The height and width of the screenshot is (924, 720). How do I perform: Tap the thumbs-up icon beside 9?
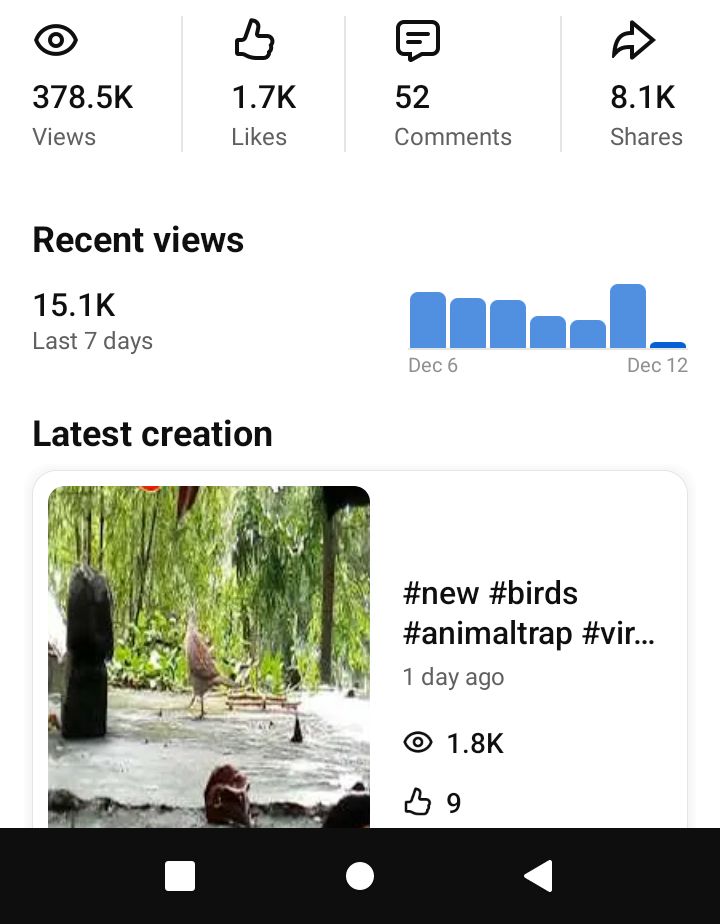tap(417, 802)
